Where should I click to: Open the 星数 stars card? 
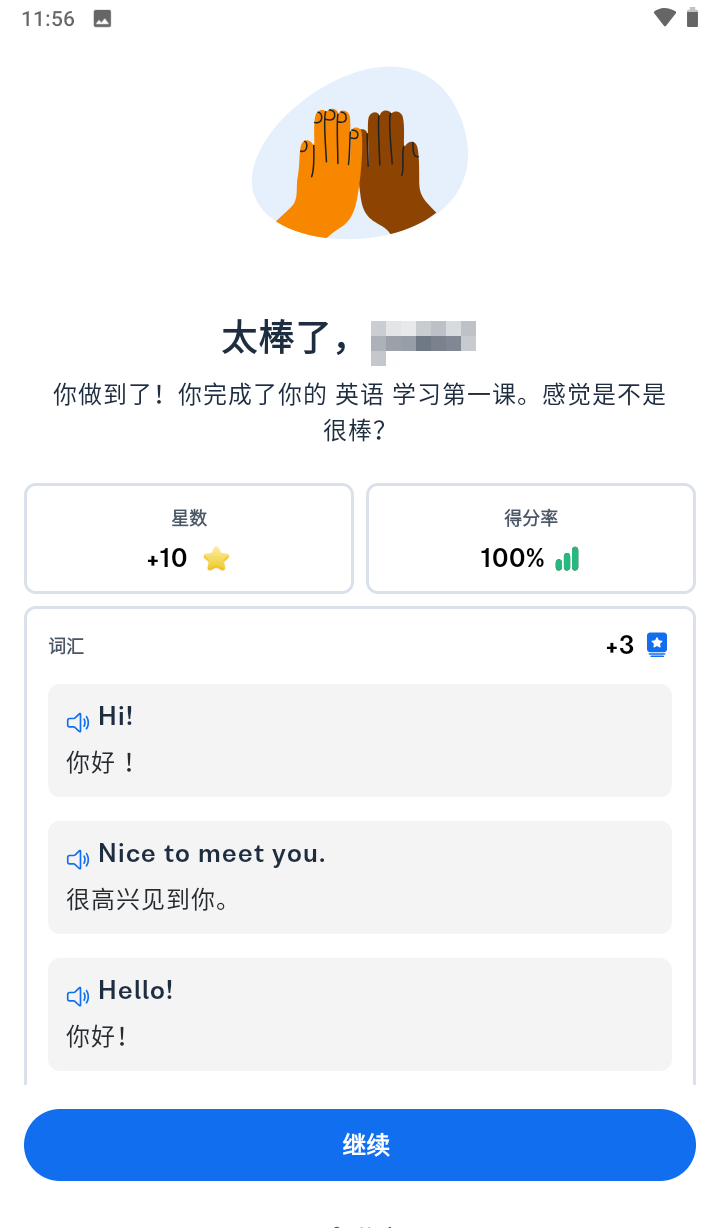coord(189,538)
